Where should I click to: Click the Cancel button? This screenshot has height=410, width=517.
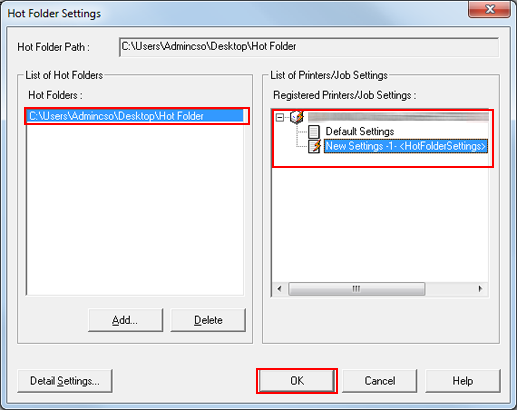coord(380,381)
